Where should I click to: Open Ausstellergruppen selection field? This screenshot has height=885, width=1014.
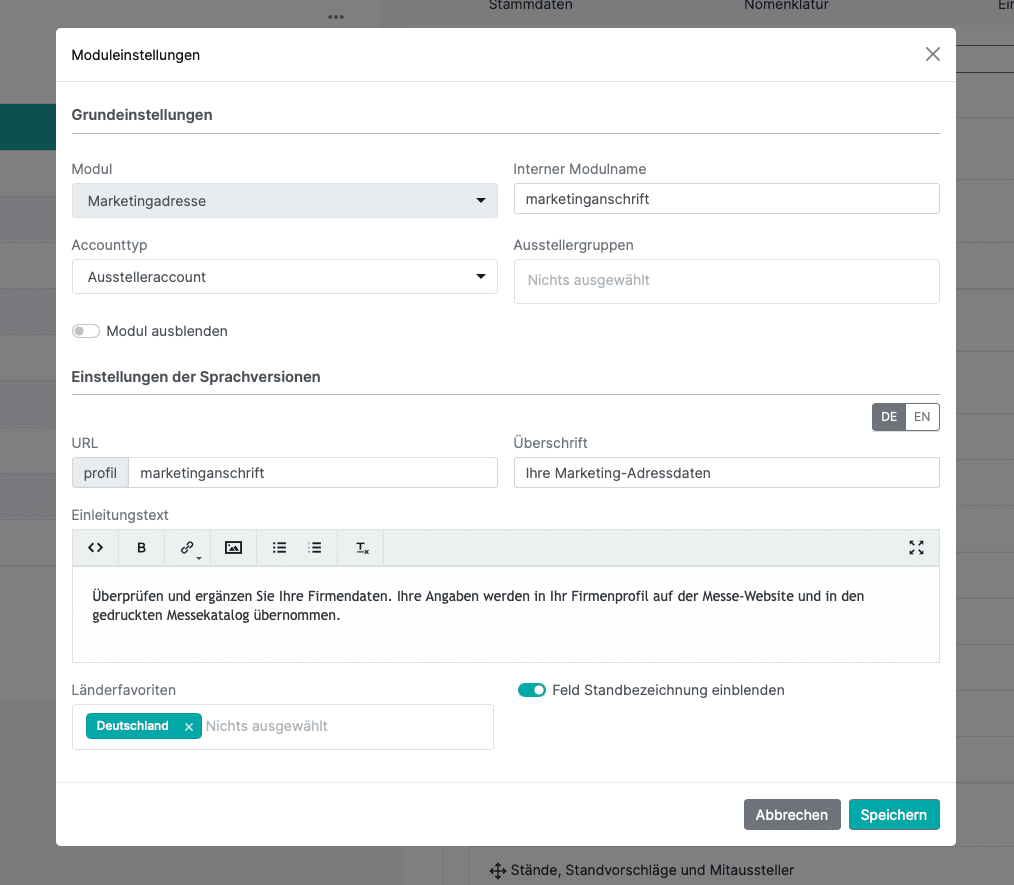726,281
